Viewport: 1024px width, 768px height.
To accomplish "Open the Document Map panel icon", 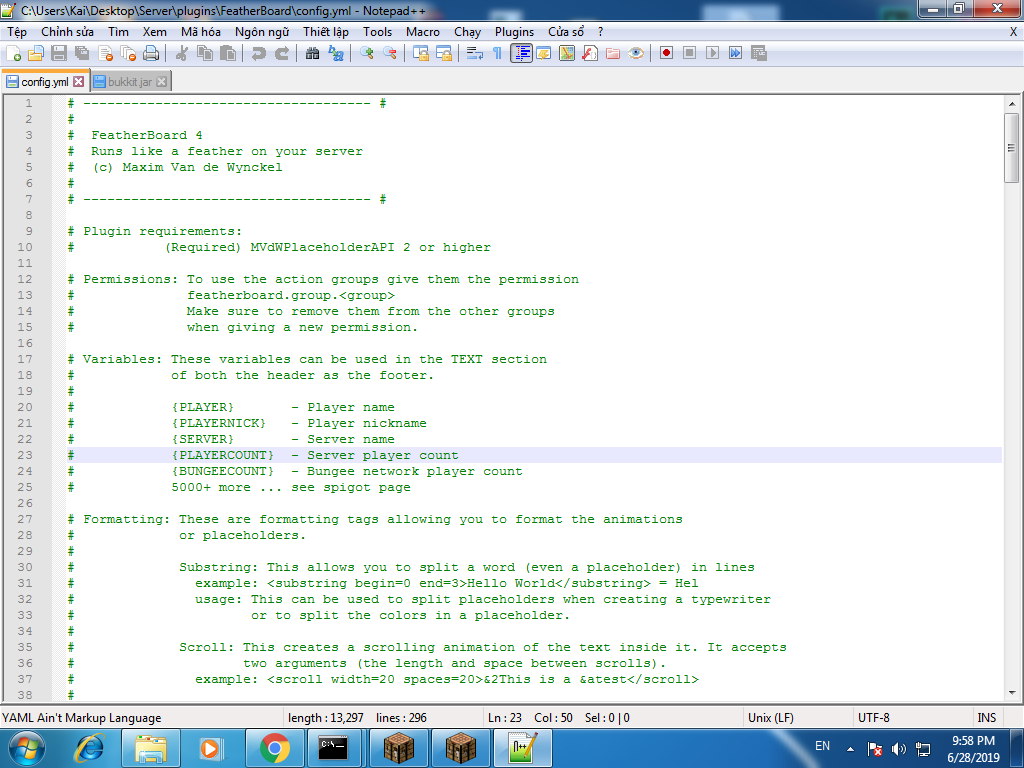I will (567, 54).
